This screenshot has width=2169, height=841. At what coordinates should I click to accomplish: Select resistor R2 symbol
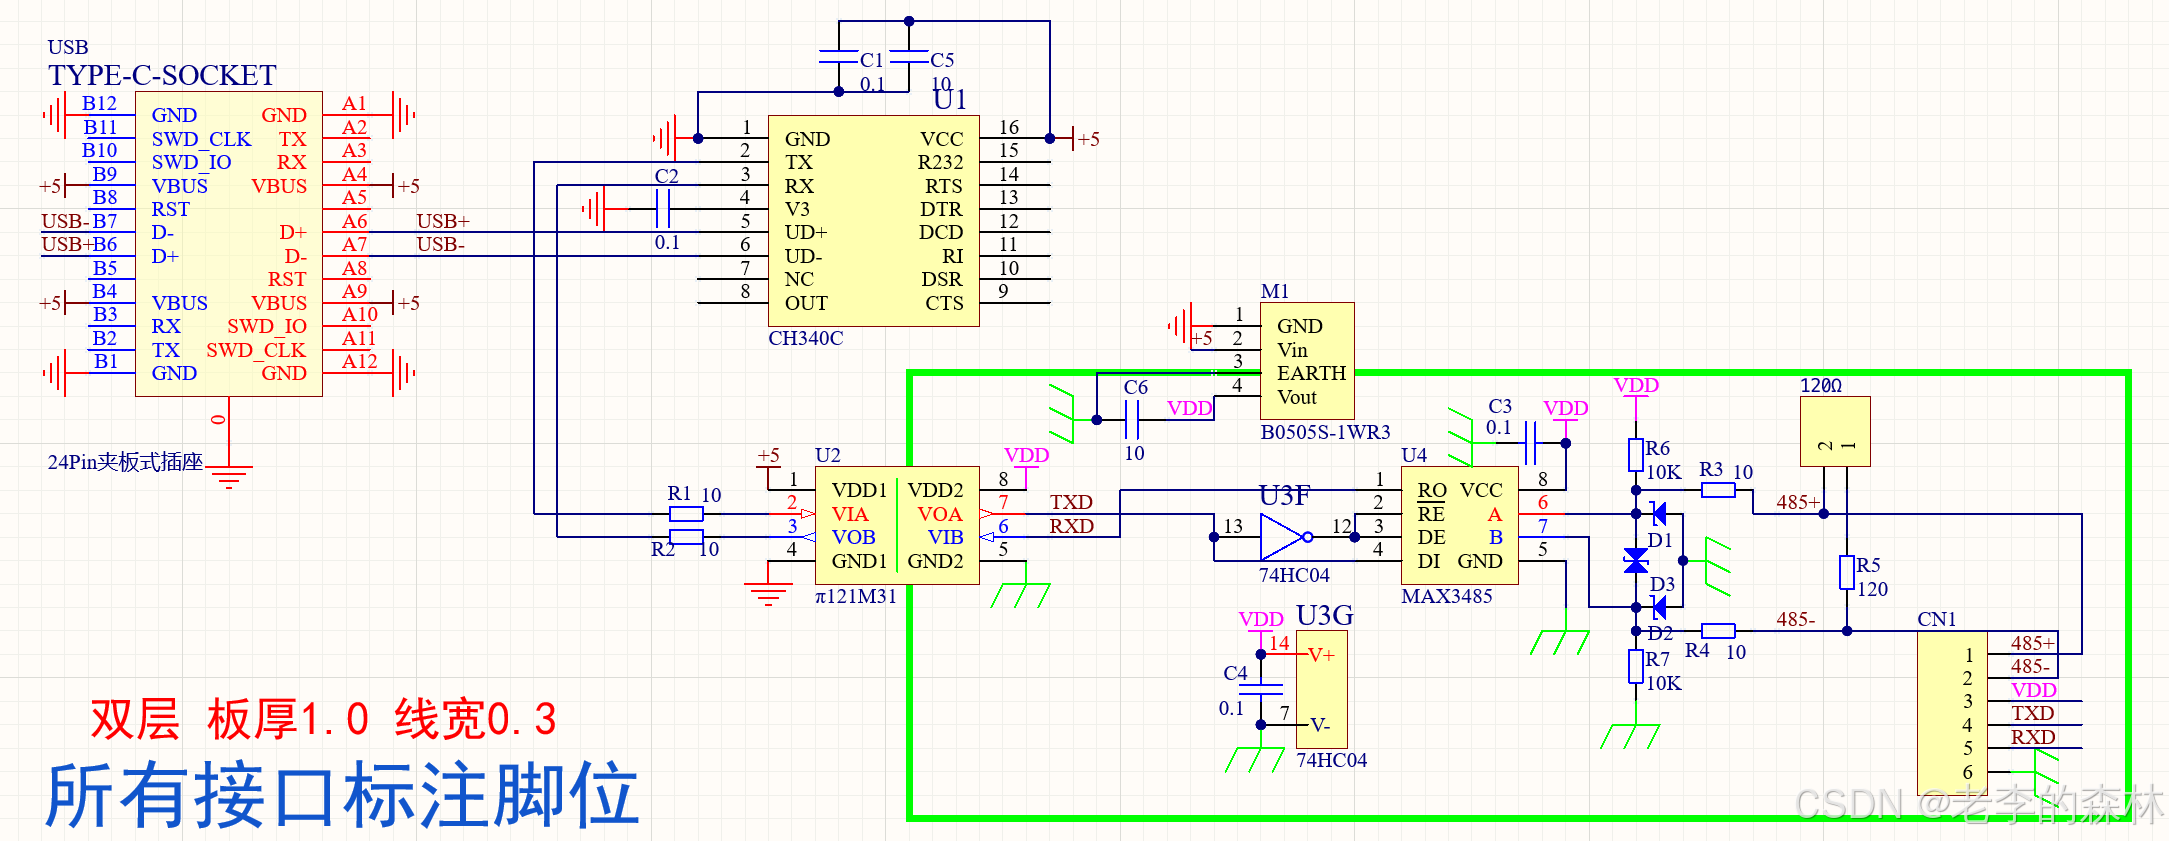pos(686,537)
